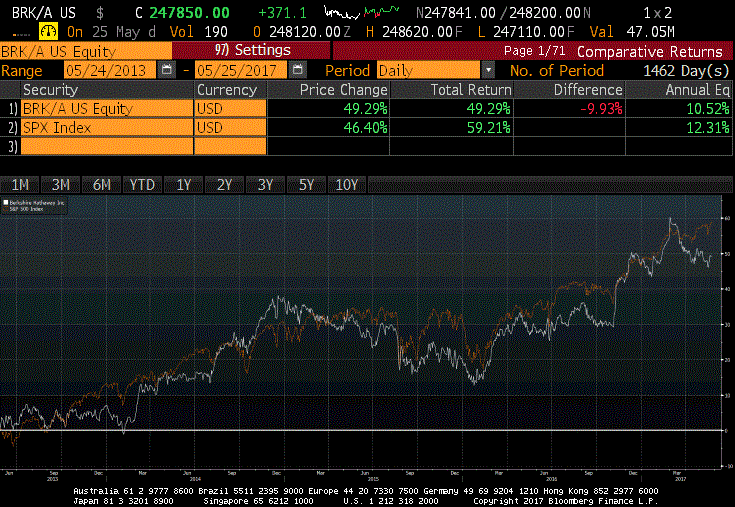Open the Daily period combo box
Screen dimensions: 735x507
[429, 70]
